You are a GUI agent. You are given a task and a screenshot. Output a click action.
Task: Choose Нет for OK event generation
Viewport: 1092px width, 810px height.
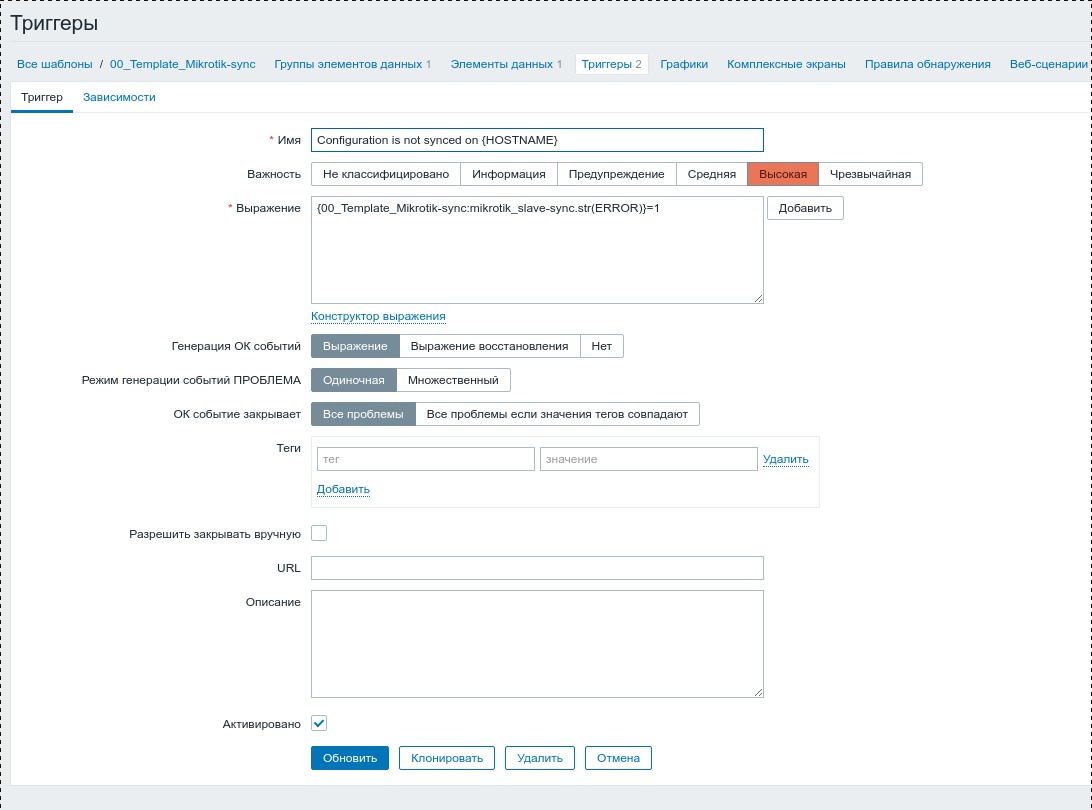point(602,346)
